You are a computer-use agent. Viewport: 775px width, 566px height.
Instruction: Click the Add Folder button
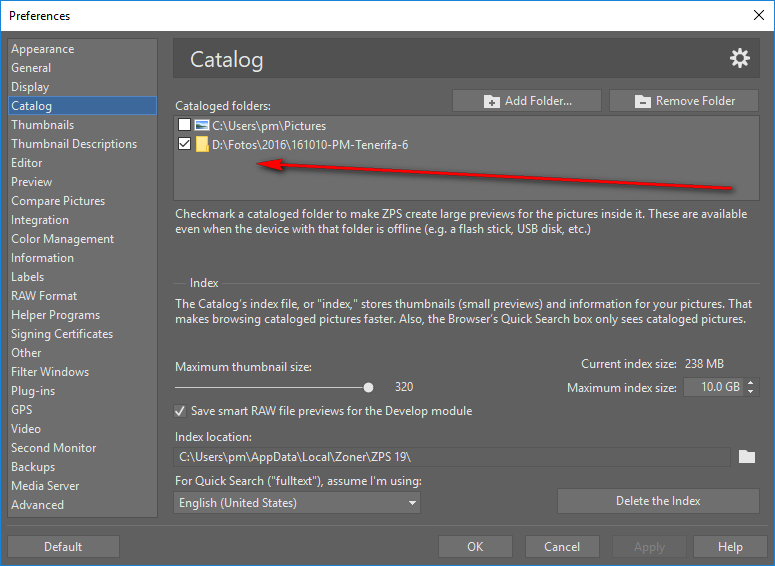[526, 101]
